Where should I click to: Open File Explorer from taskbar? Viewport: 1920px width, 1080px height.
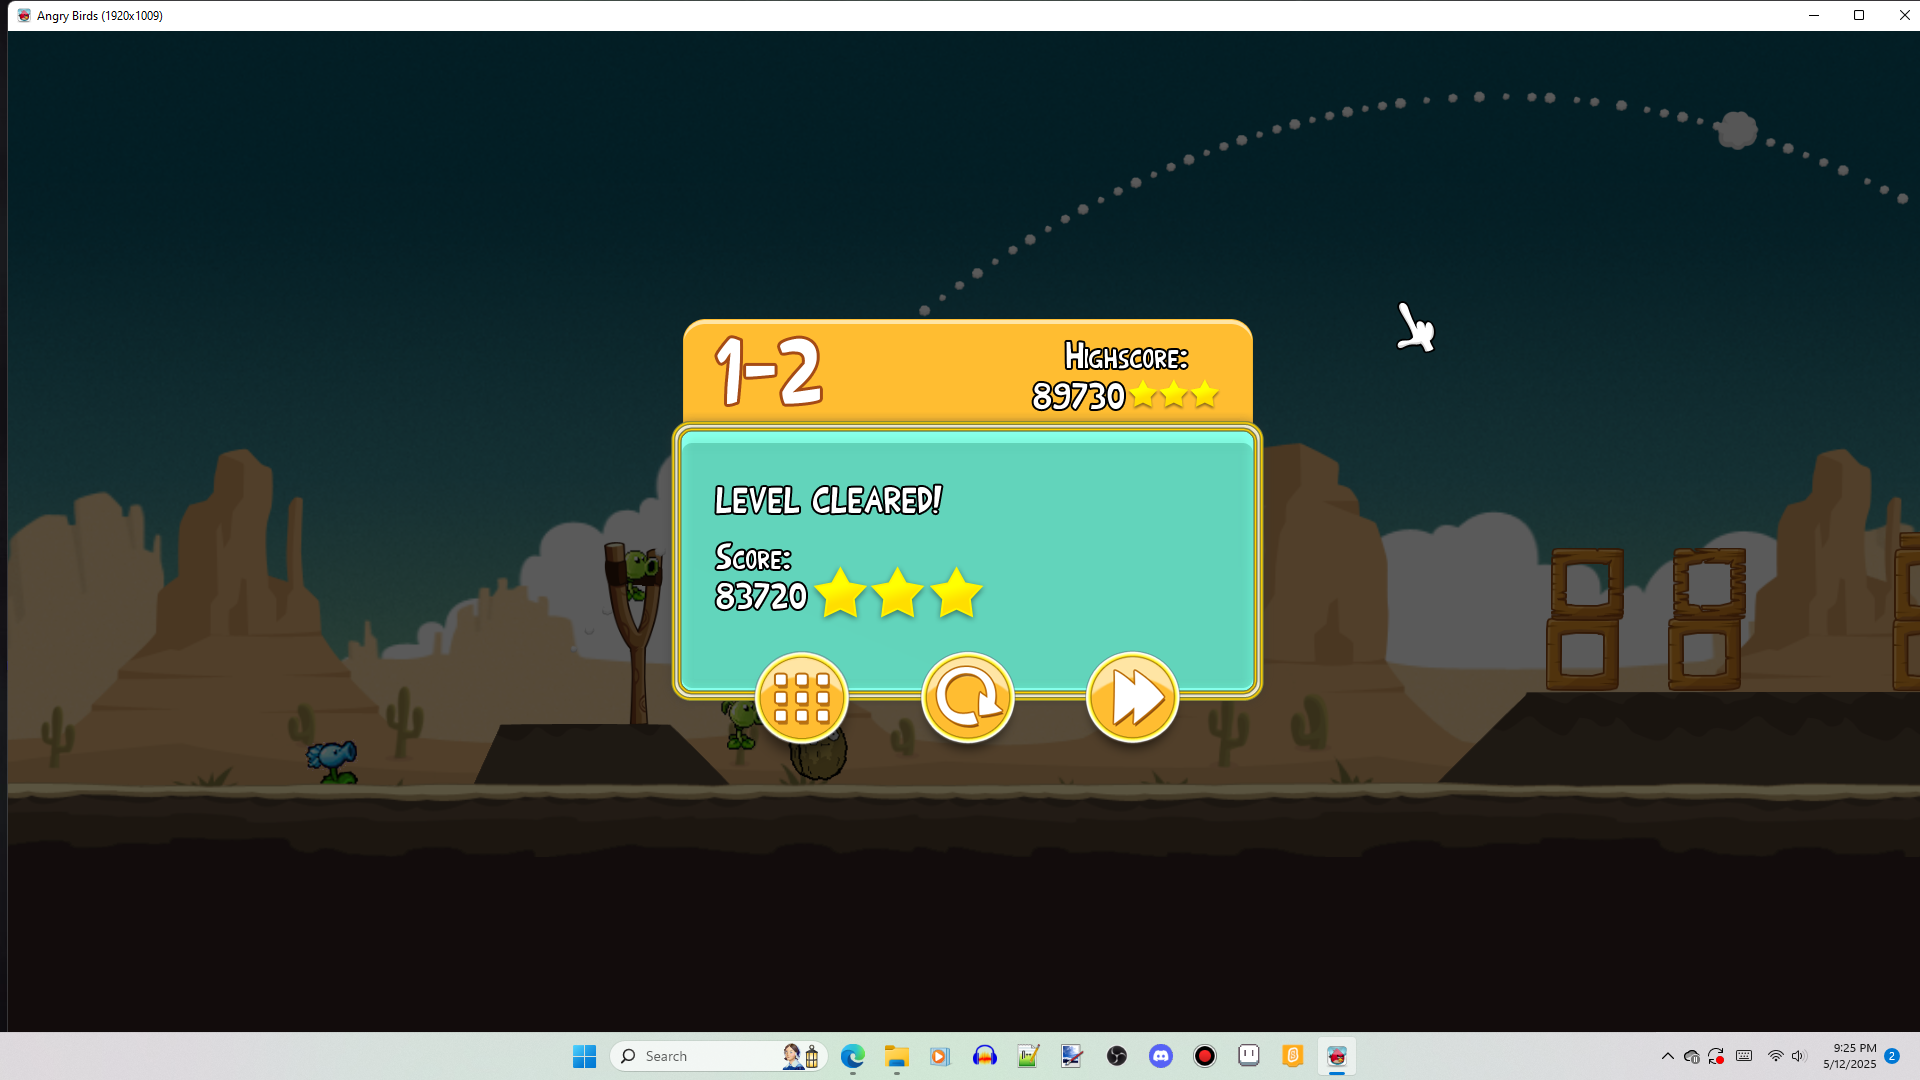click(896, 1056)
